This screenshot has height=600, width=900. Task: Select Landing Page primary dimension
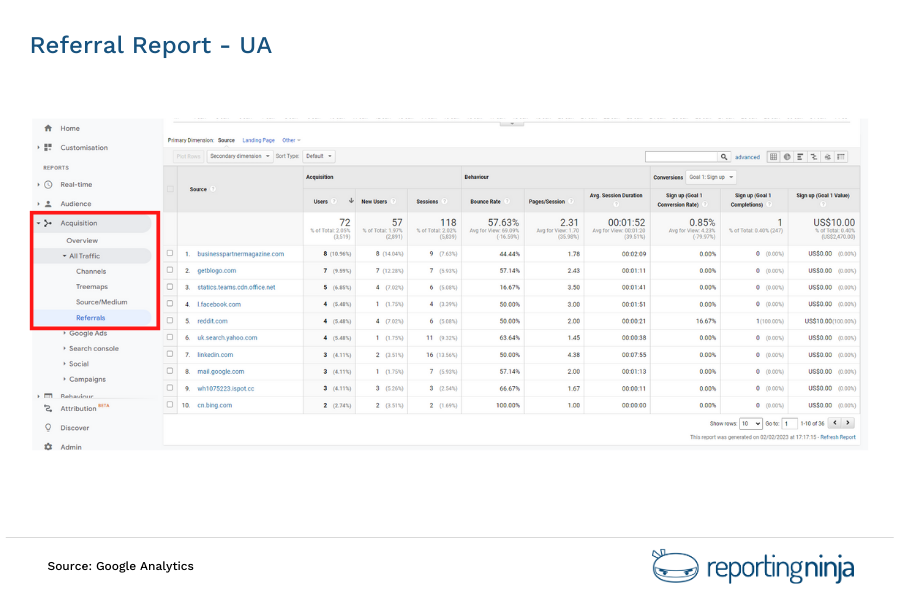pos(258,140)
